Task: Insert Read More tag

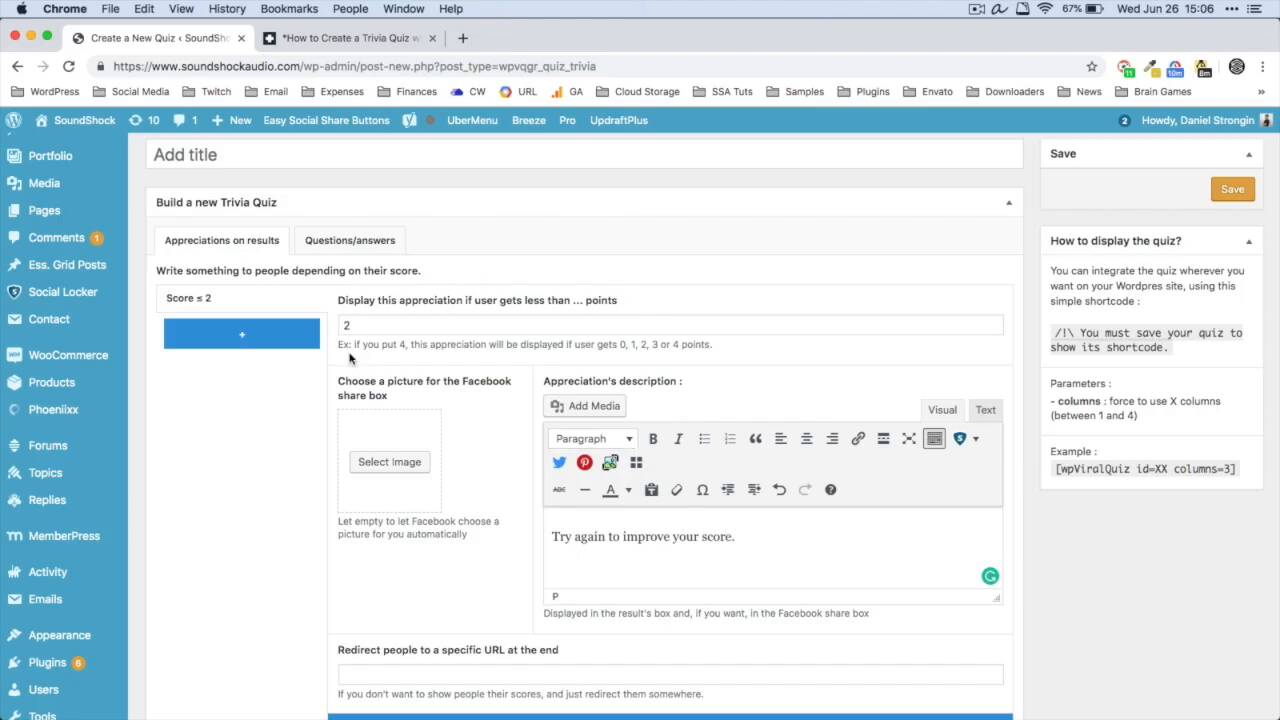Action: pos(883,439)
